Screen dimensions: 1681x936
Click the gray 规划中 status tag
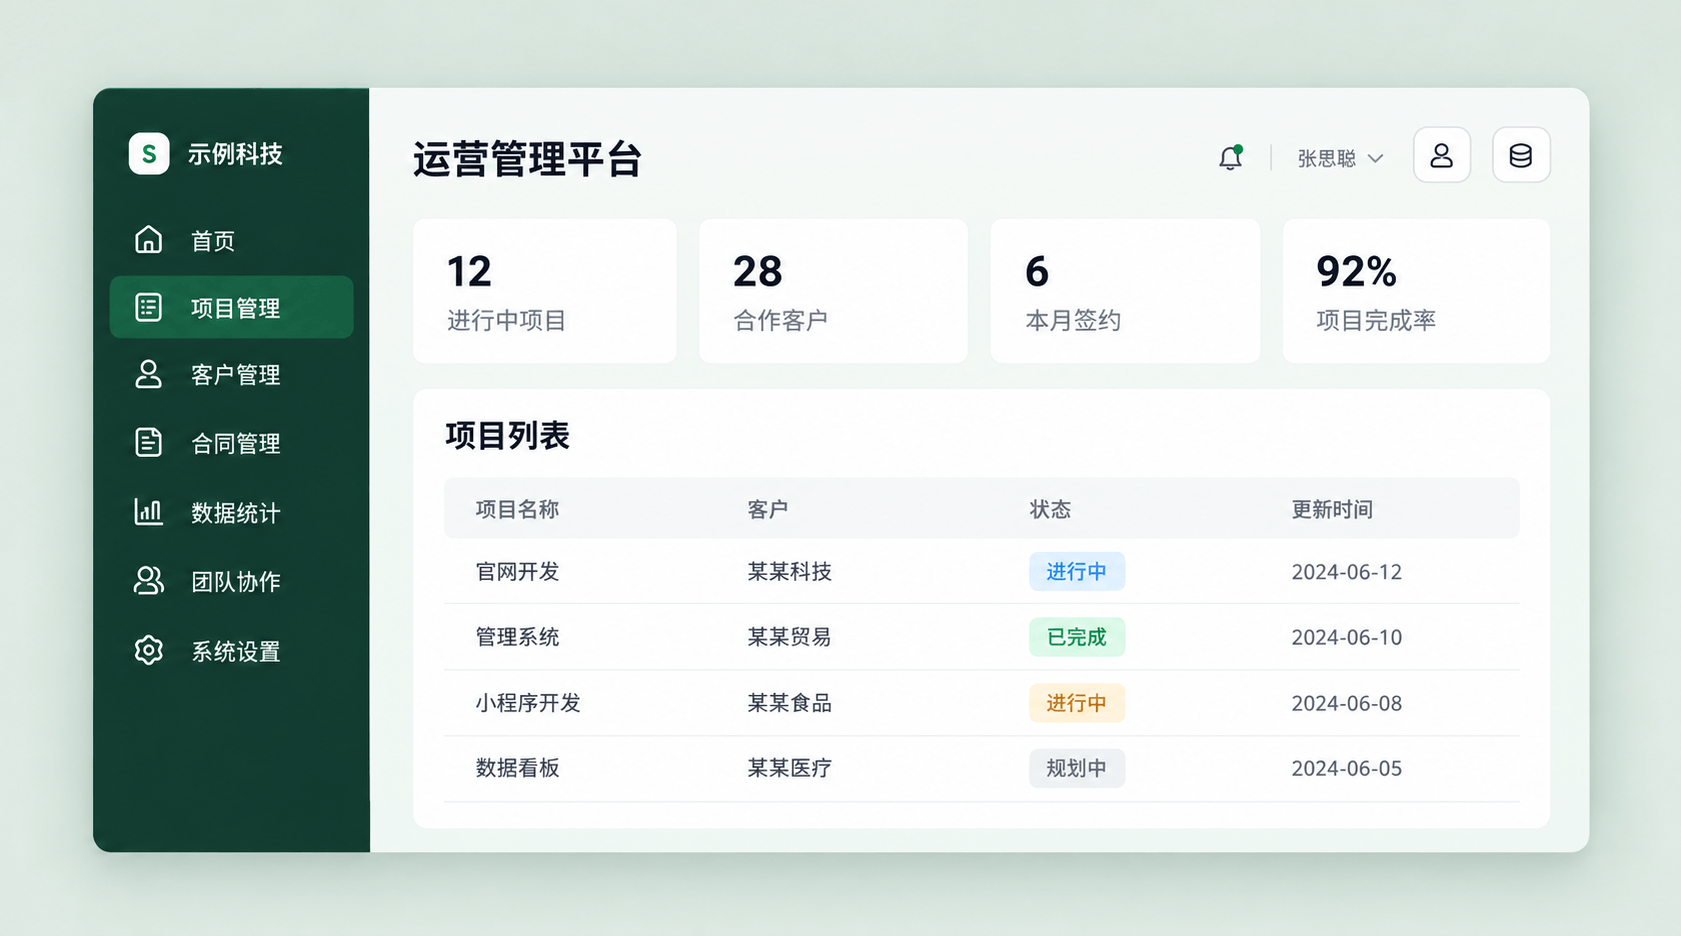pyautogui.click(x=1077, y=768)
